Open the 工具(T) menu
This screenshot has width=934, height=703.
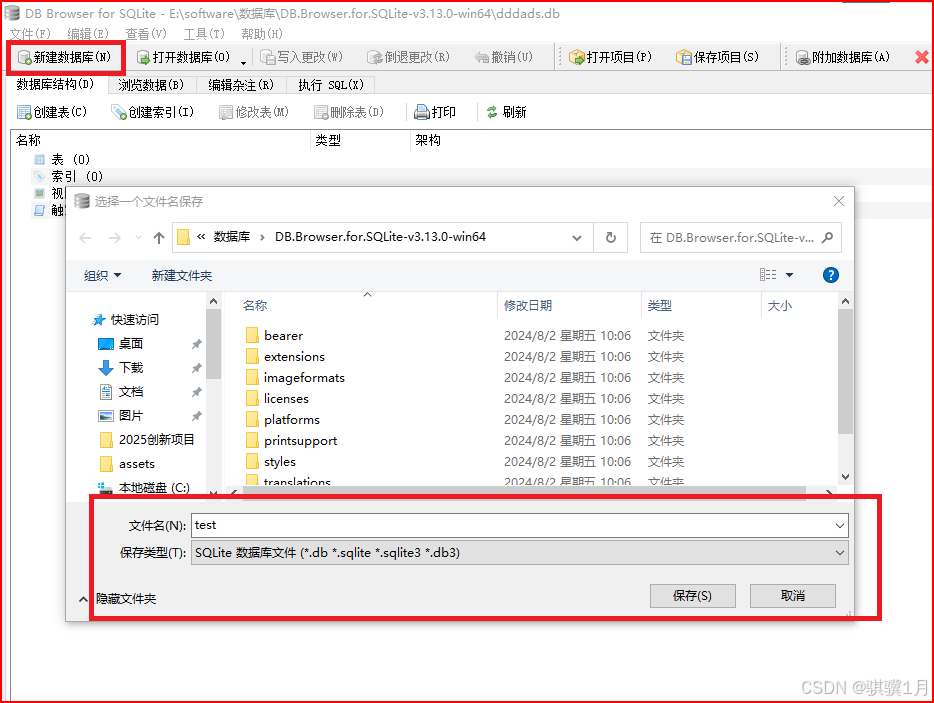click(204, 34)
